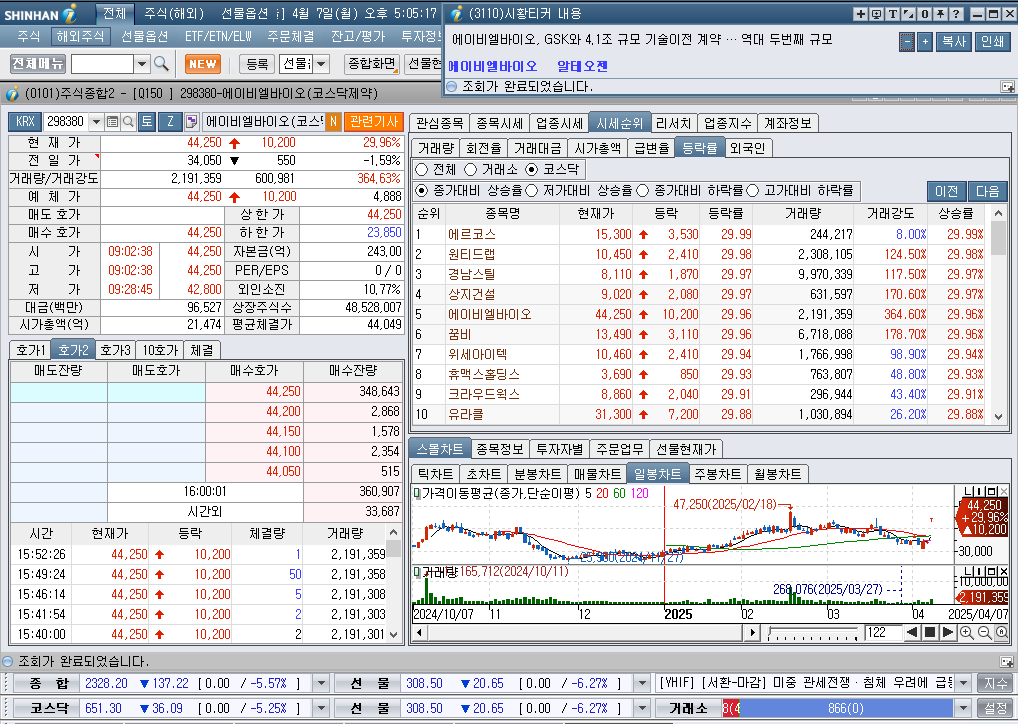Switch to the 관심종목 tab

coord(440,123)
